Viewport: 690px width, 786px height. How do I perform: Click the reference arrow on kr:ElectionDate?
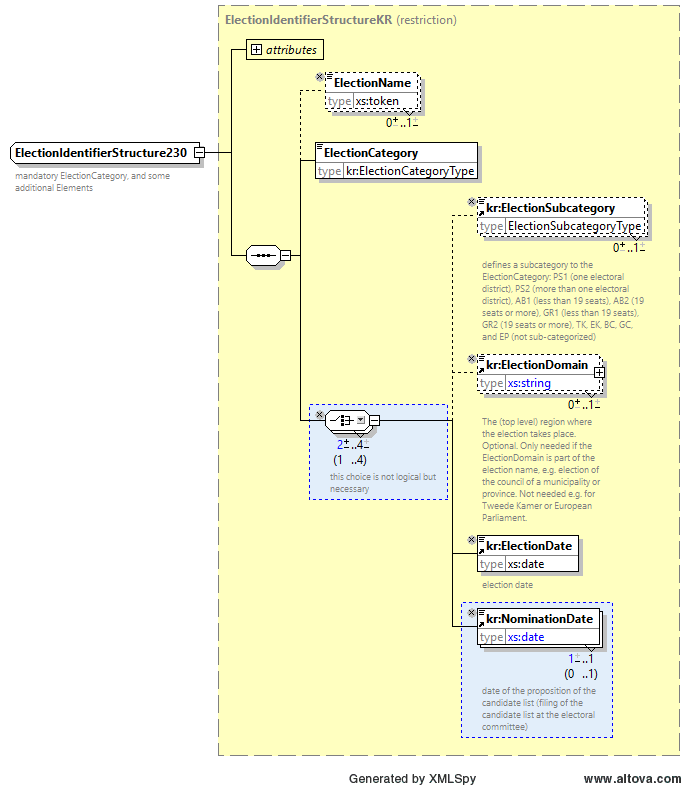pyautogui.click(x=482, y=550)
